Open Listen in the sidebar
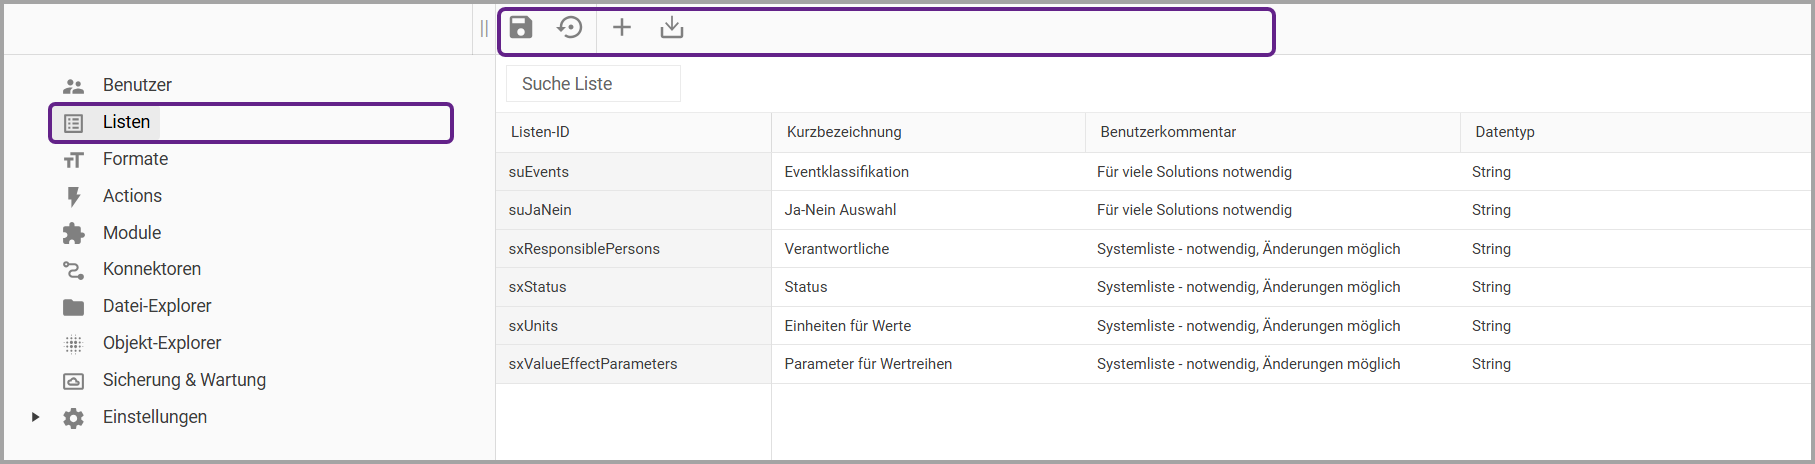1815x464 pixels. point(126,122)
